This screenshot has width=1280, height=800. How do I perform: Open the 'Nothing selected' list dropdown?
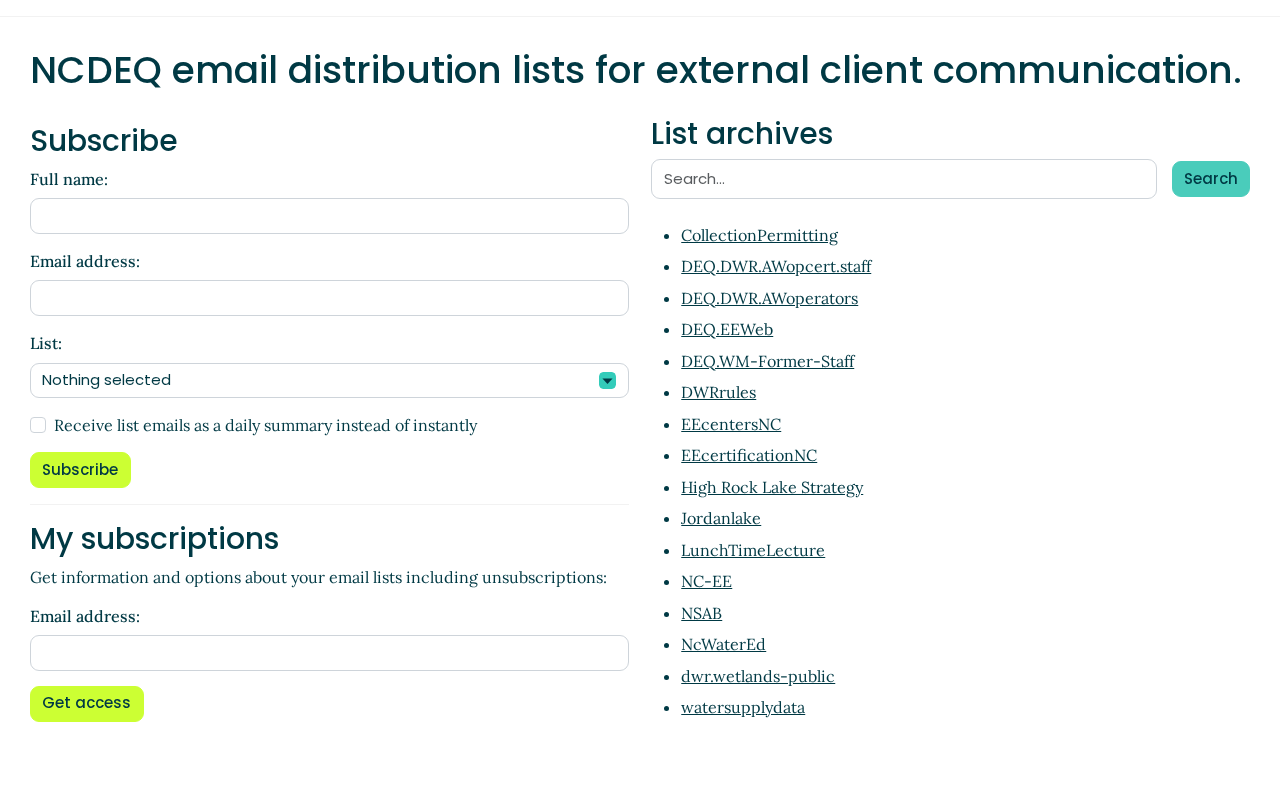pyautogui.click(x=329, y=381)
